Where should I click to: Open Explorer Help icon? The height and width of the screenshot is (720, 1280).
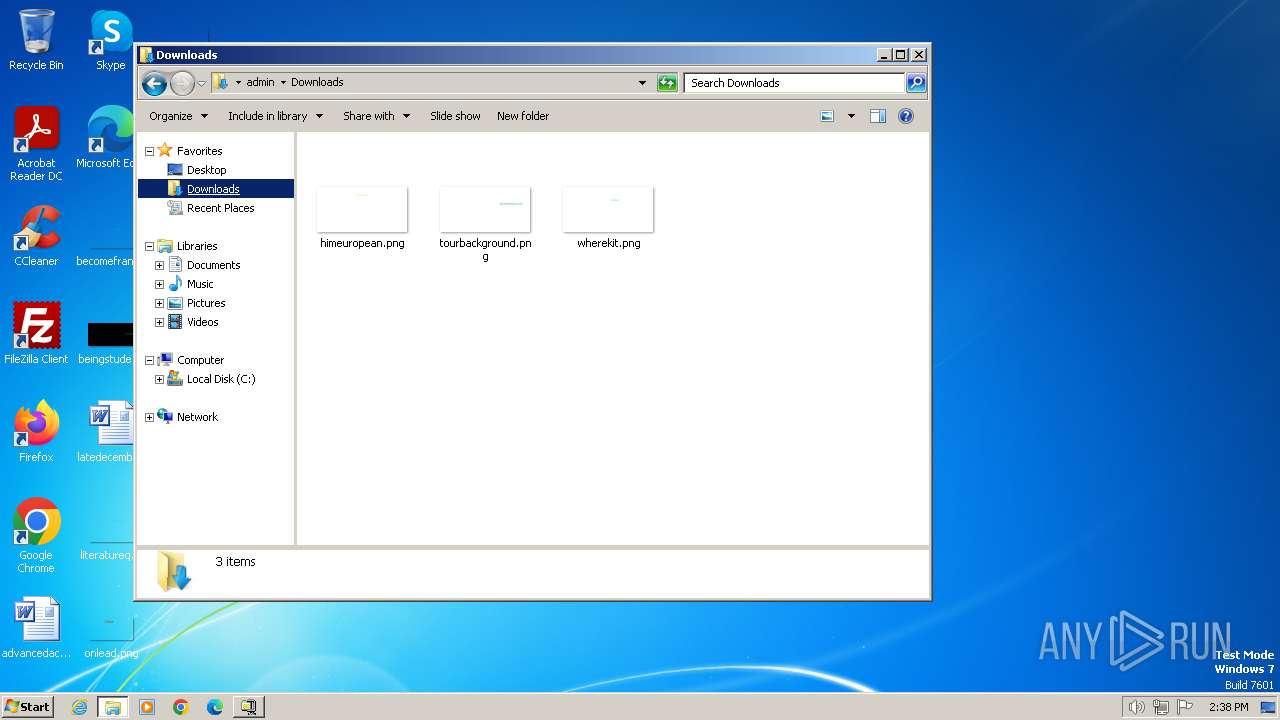click(x=906, y=116)
